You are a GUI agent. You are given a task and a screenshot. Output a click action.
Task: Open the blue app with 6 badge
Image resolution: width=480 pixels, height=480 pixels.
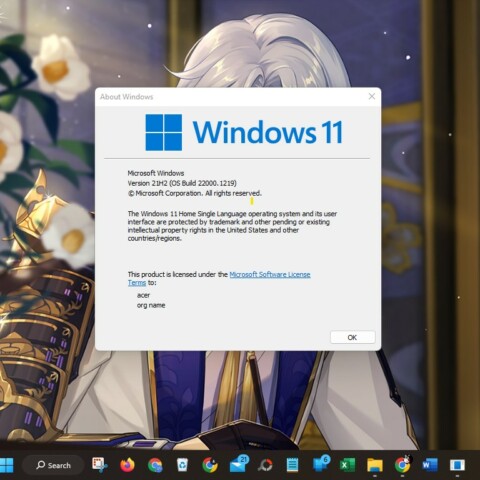[x=321, y=464]
